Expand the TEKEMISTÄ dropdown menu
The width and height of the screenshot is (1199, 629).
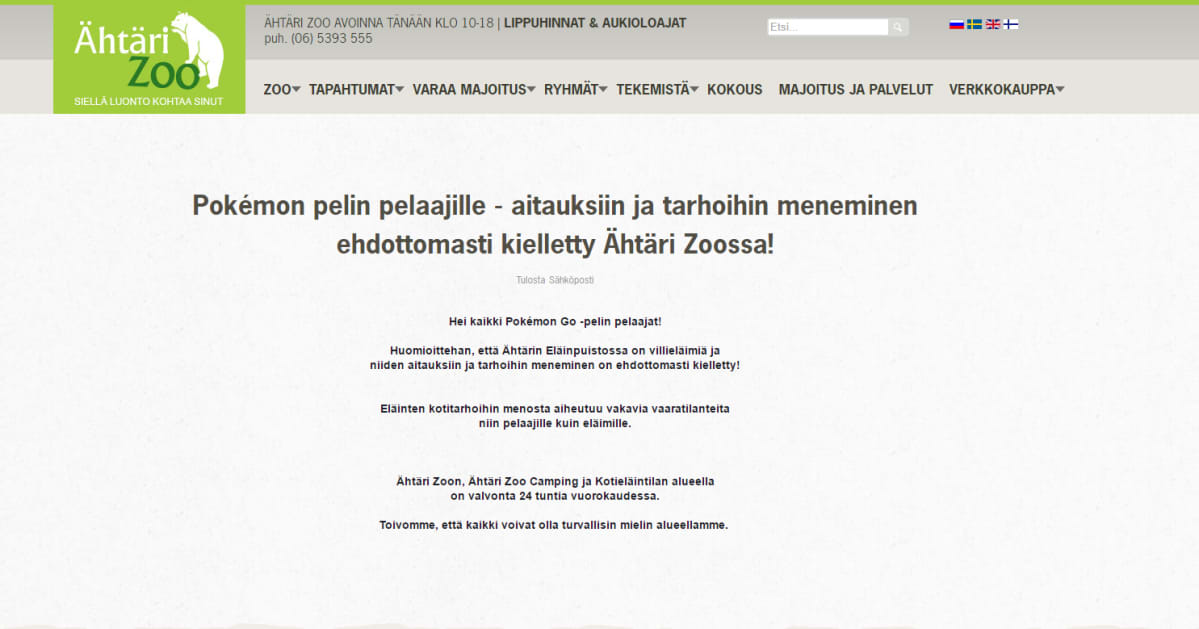pyautogui.click(x=656, y=89)
